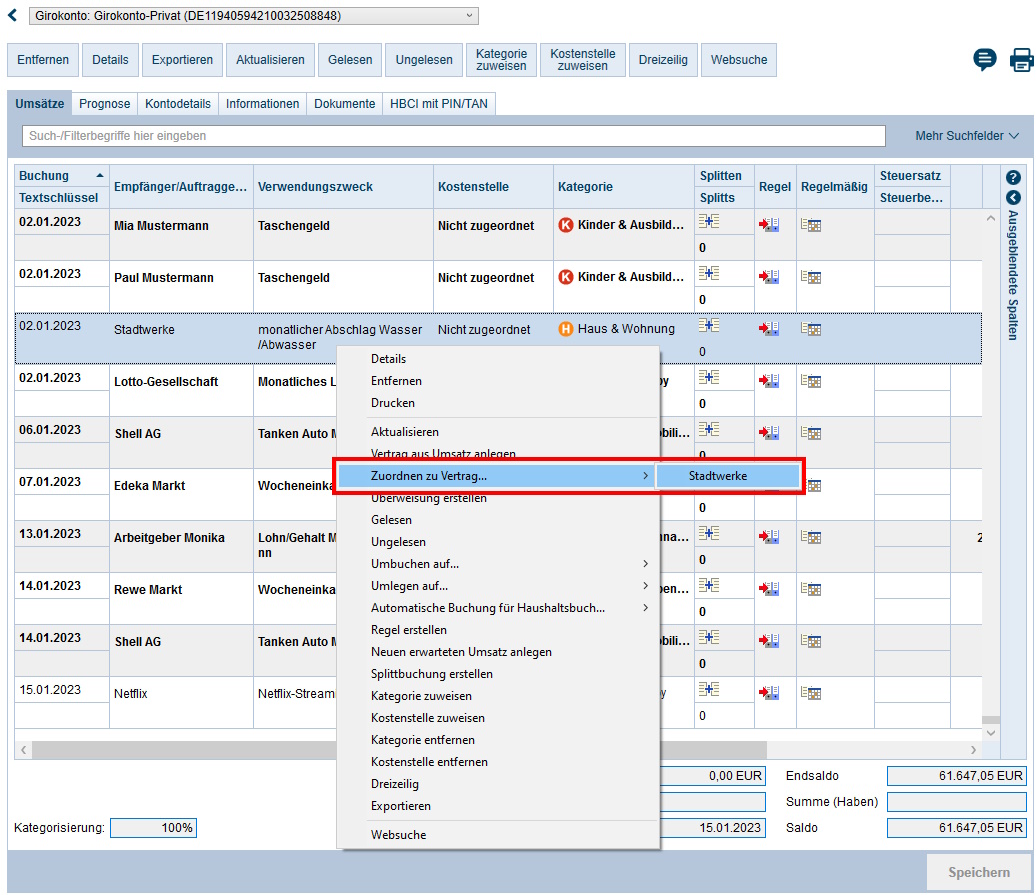Viewport: 1036px width, 895px height.
Task: Click the split icon in the Paul Mustermann row
Action: [x=709, y=273]
